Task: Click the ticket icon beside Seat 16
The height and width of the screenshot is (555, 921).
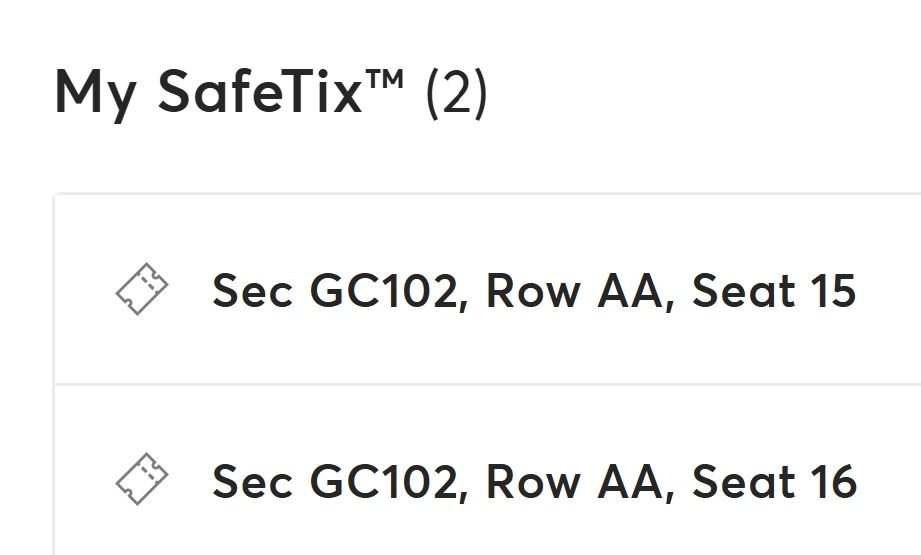Action: [x=142, y=480]
